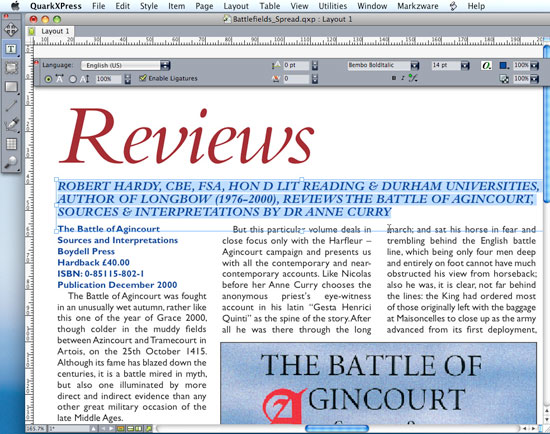Click the scale 100% input field
Viewport: 550px width, 434px height.
(x=108, y=79)
